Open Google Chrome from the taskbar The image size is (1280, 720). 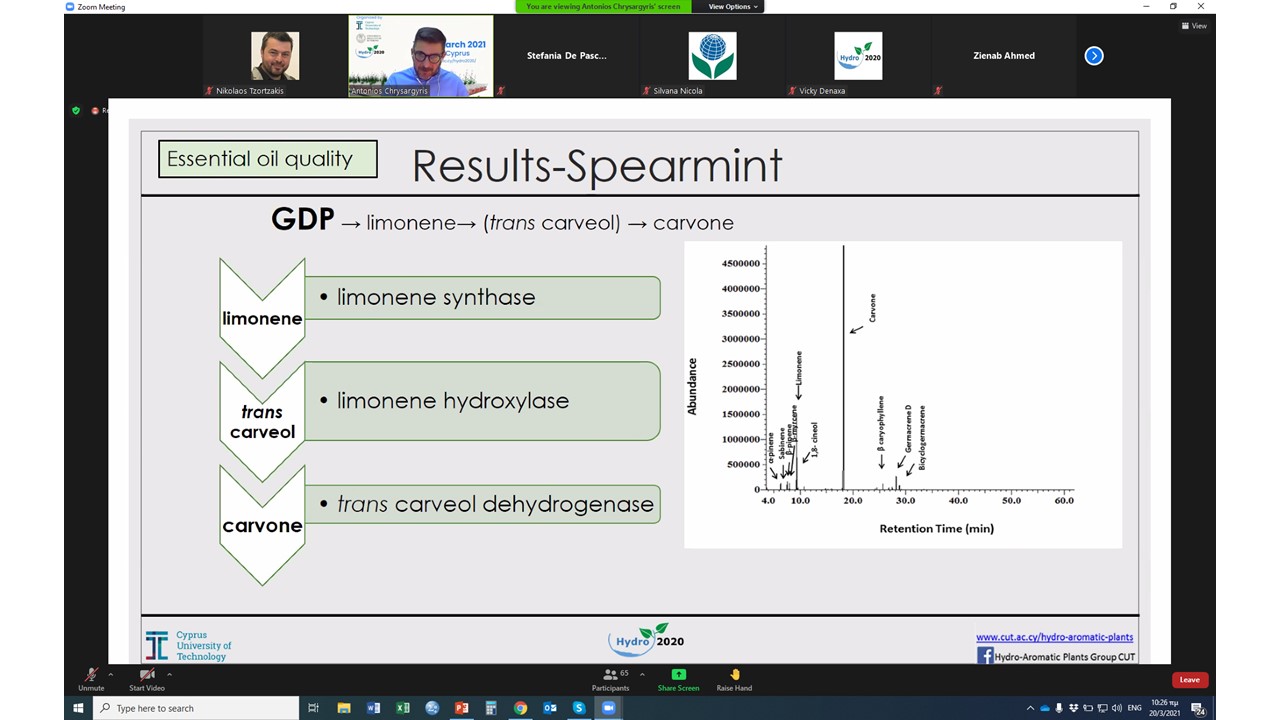(x=520, y=708)
